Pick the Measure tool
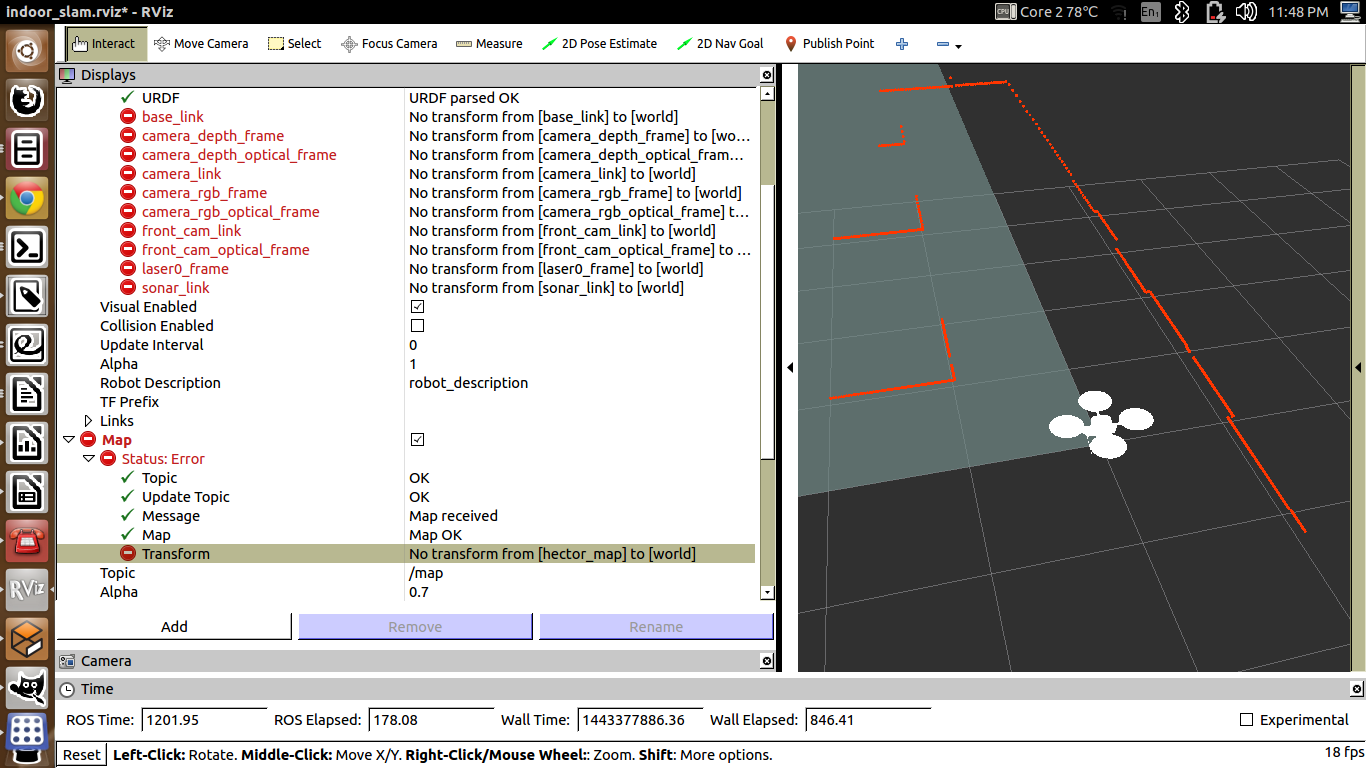 coord(489,44)
